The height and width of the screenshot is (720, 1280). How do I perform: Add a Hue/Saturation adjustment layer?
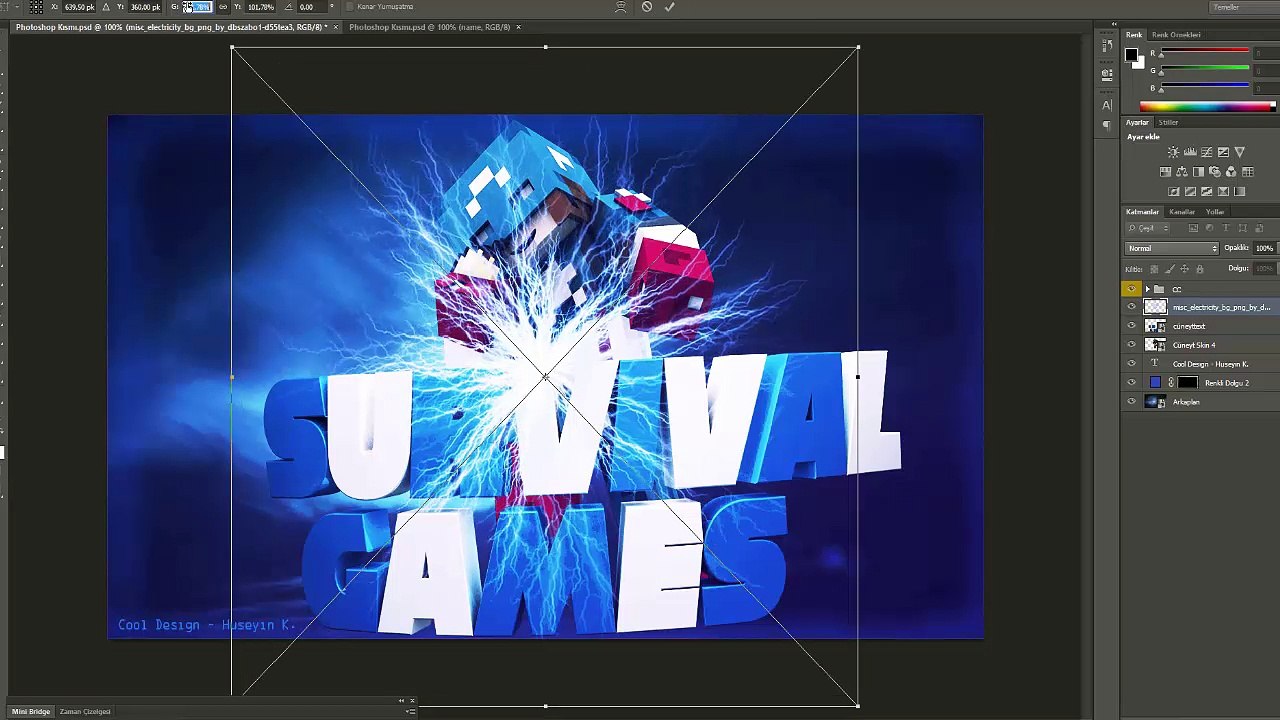click(1165, 172)
